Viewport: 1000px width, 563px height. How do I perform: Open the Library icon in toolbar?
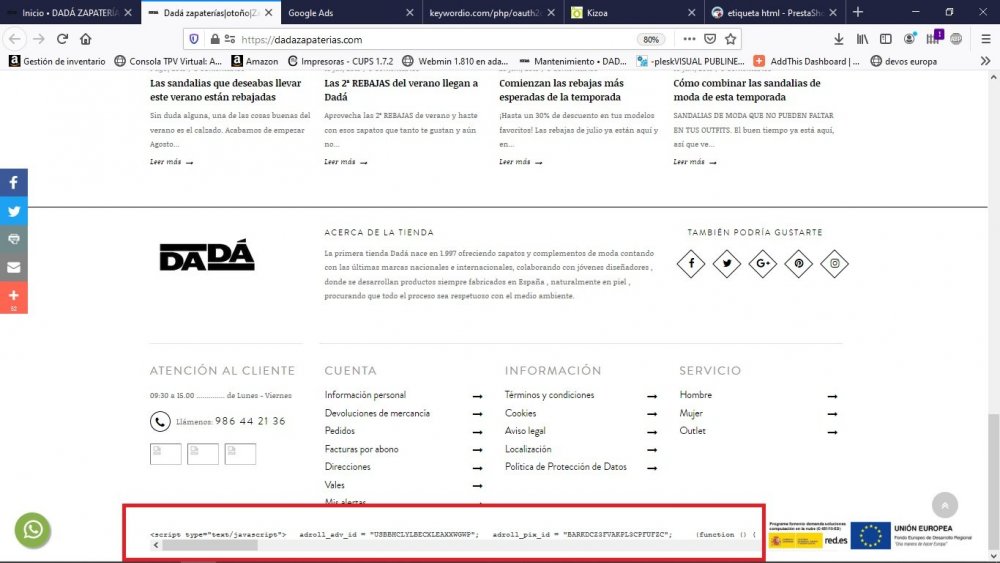[862, 39]
